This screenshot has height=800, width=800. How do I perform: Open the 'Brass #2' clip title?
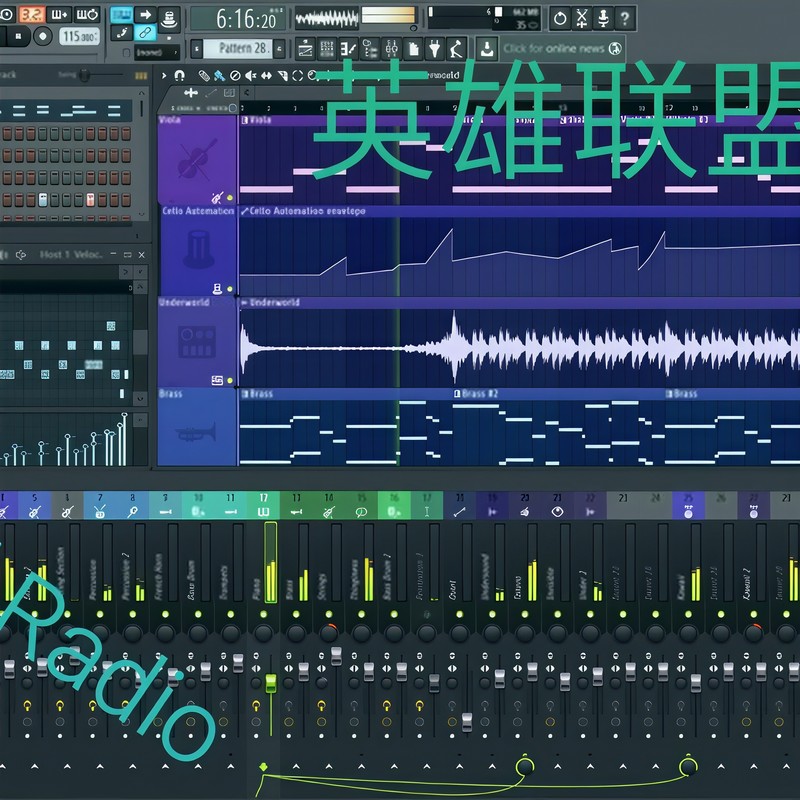[480, 393]
